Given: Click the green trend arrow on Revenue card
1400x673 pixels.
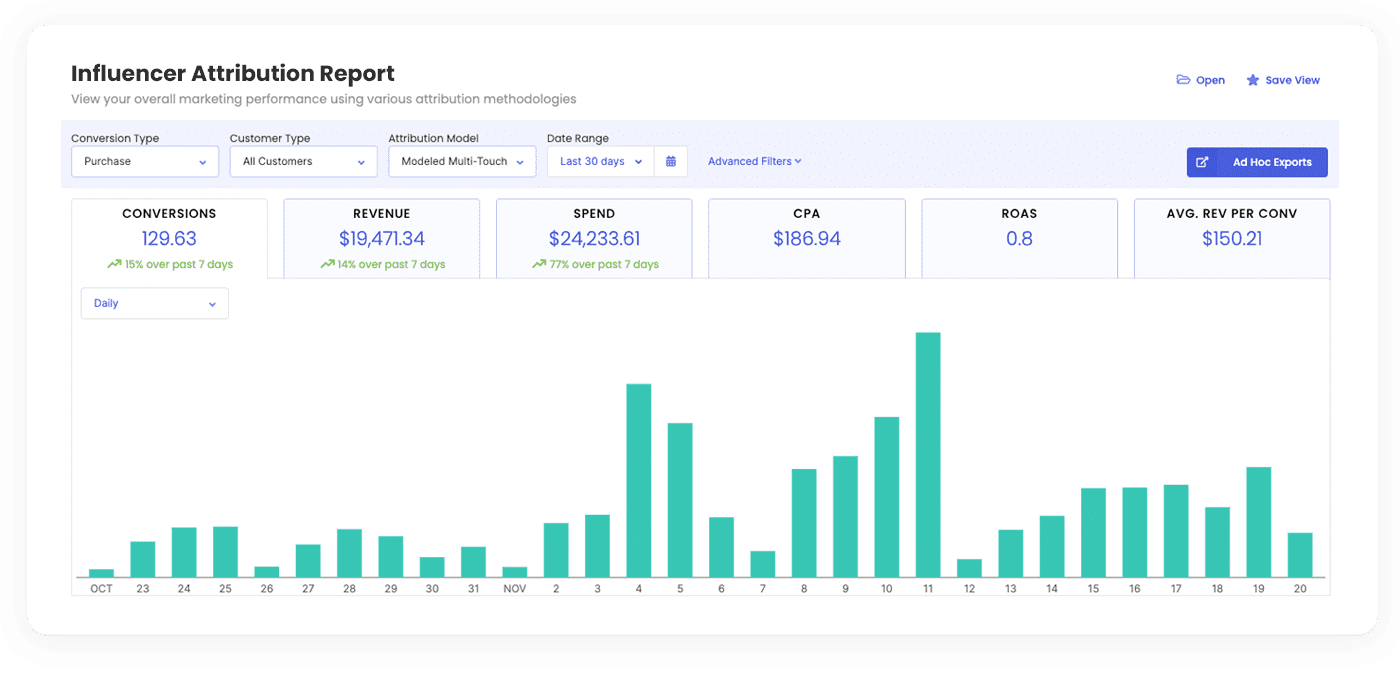Looking at the screenshot, I should pos(326,264).
